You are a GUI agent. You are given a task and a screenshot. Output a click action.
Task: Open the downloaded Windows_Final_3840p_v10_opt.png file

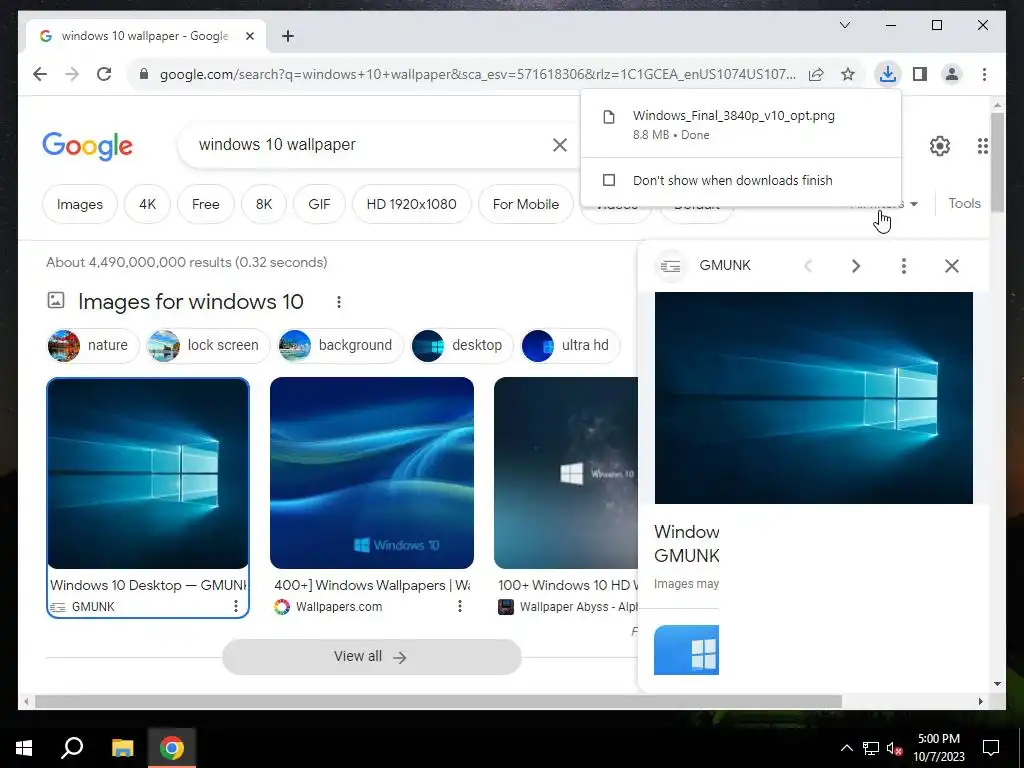pos(741,124)
